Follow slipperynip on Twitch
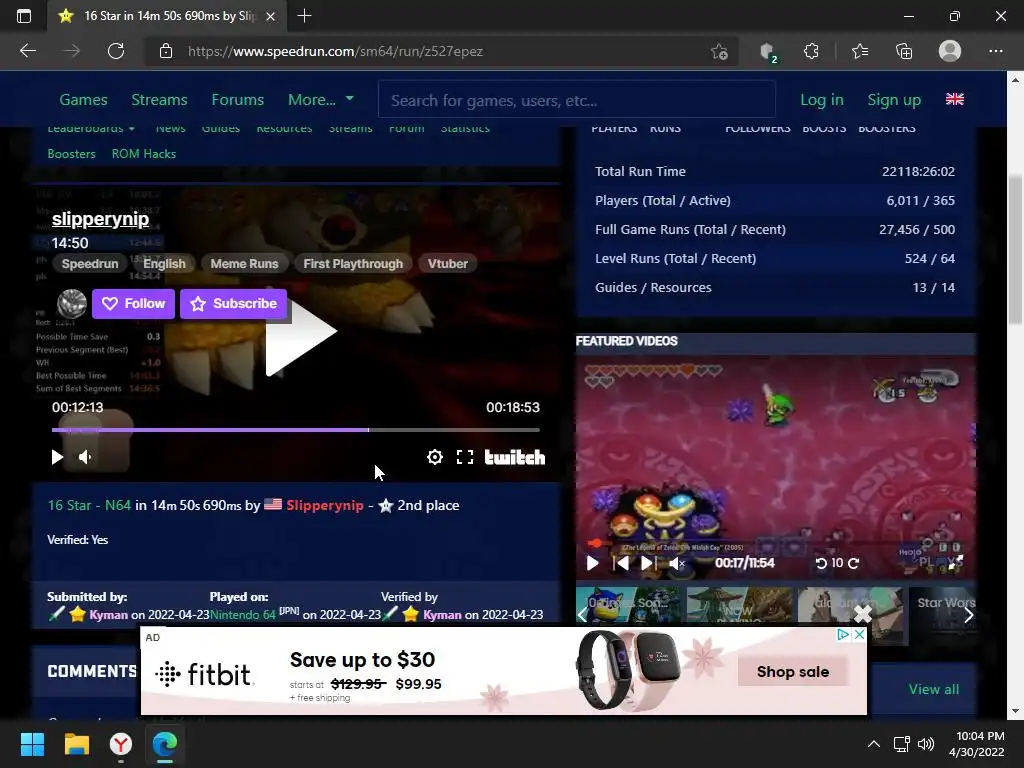Viewport: 1024px width, 768px height. click(x=133, y=304)
